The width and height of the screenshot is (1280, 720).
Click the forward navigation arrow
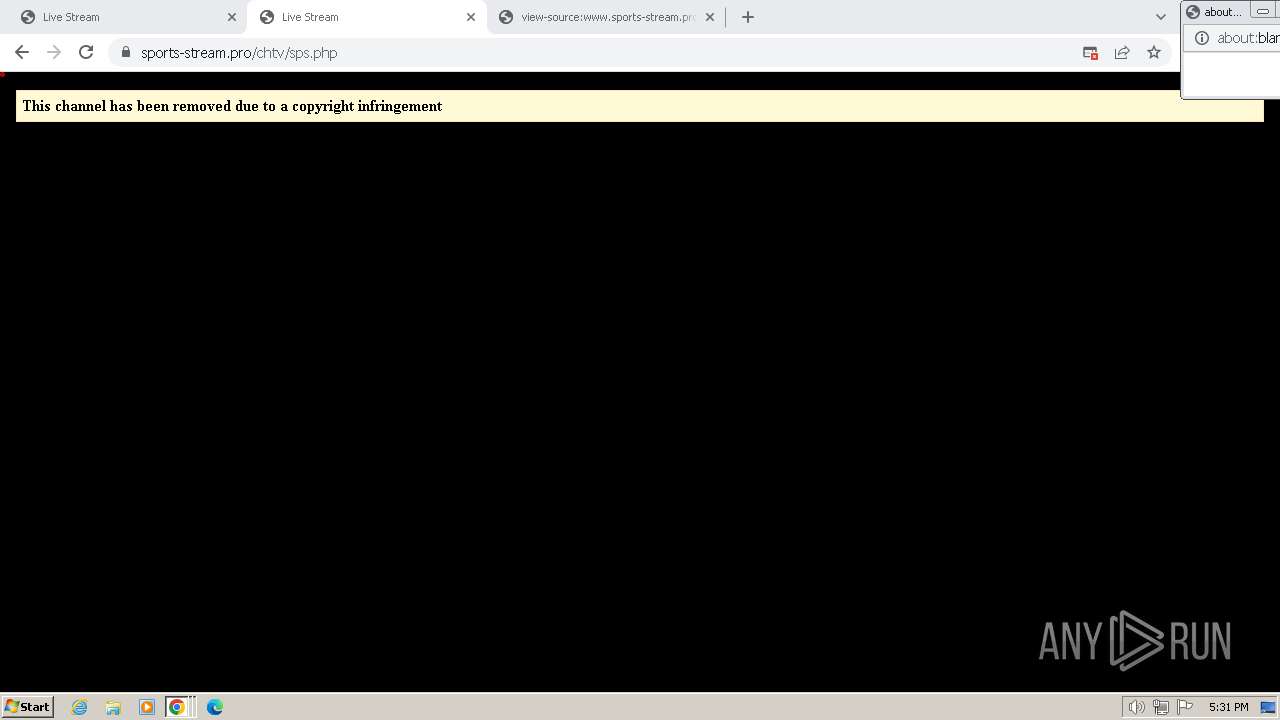54,52
